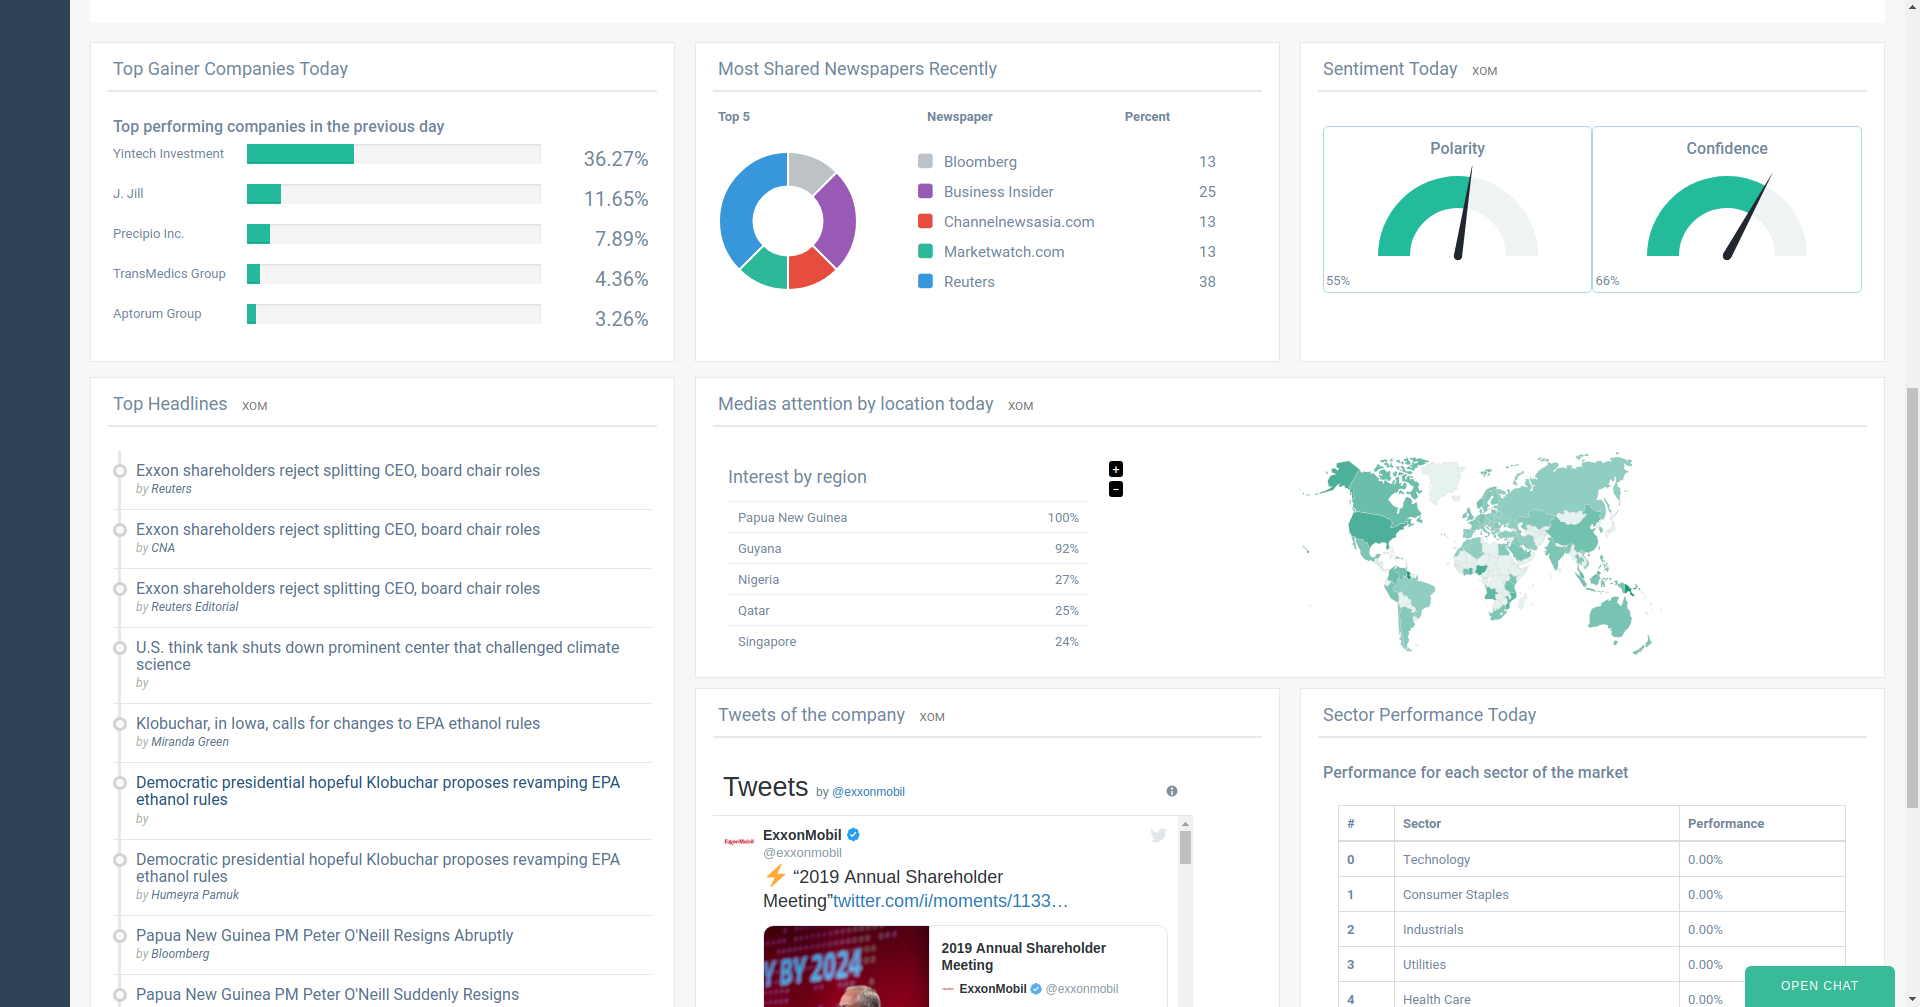Screen dimensions: 1920x1007
Task: Click the Business Insider purple legend swatch
Action: coord(925,191)
